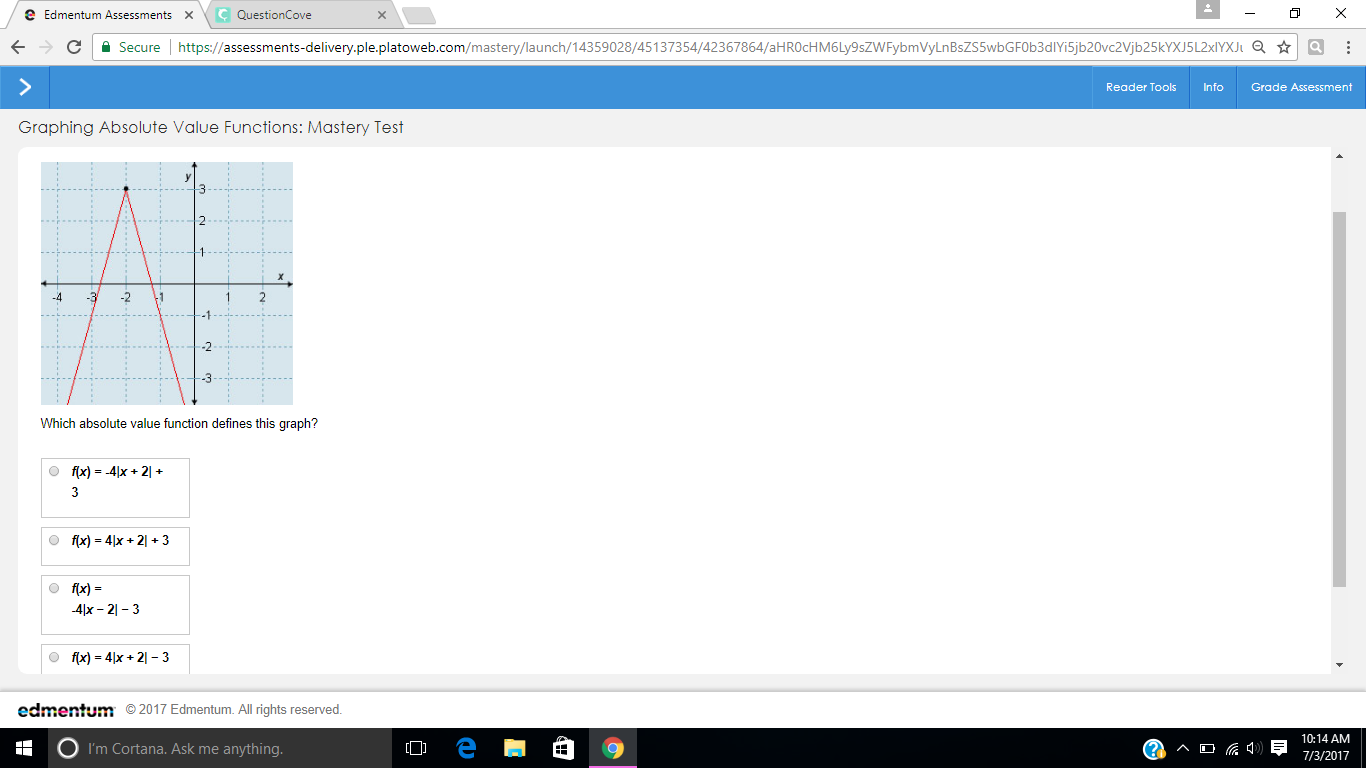Open the zoom magnifier icon in address bar
The width and height of the screenshot is (1366, 768).
[x=1259, y=47]
